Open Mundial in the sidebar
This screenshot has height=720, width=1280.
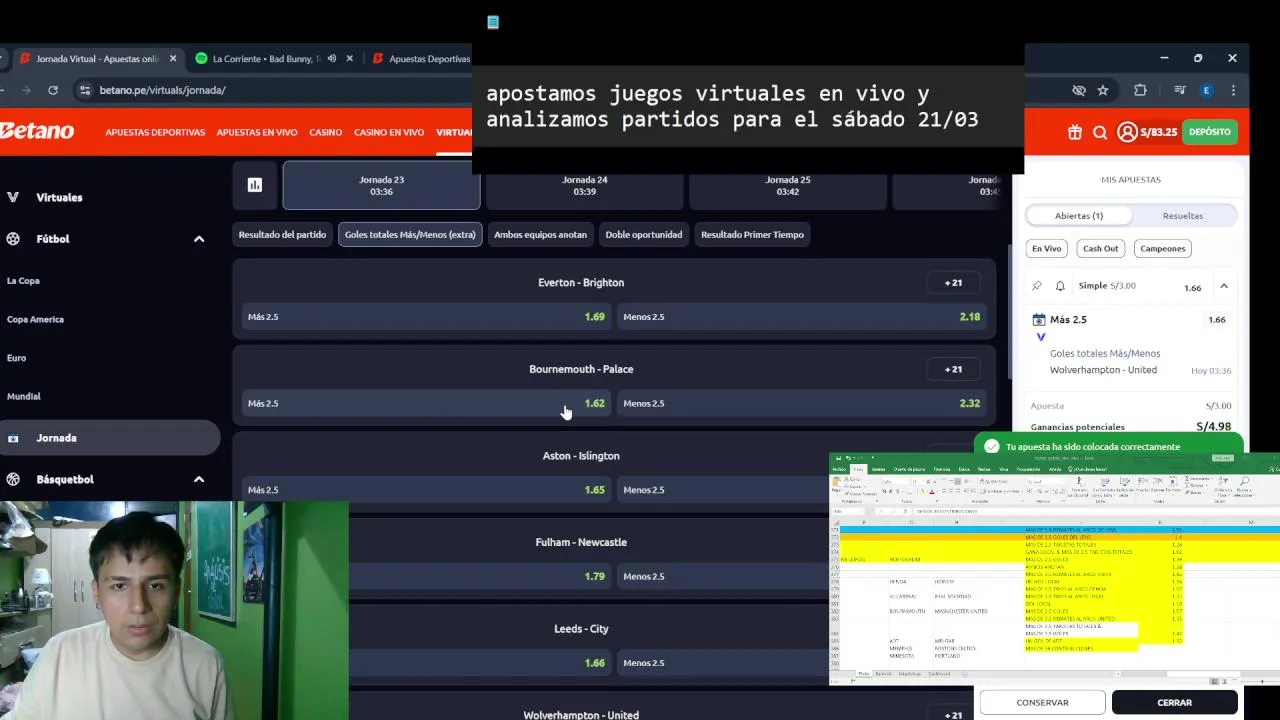pos(24,397)
